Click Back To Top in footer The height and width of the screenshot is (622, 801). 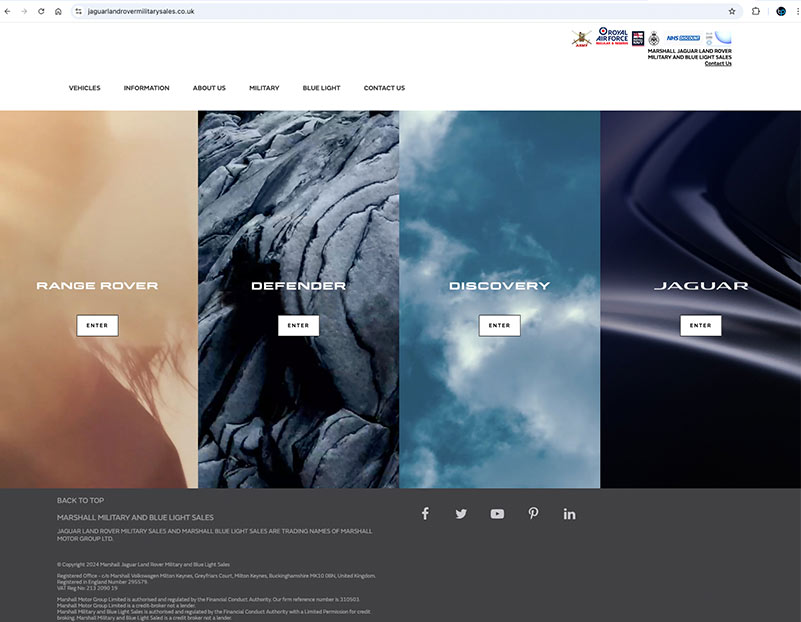80,500
